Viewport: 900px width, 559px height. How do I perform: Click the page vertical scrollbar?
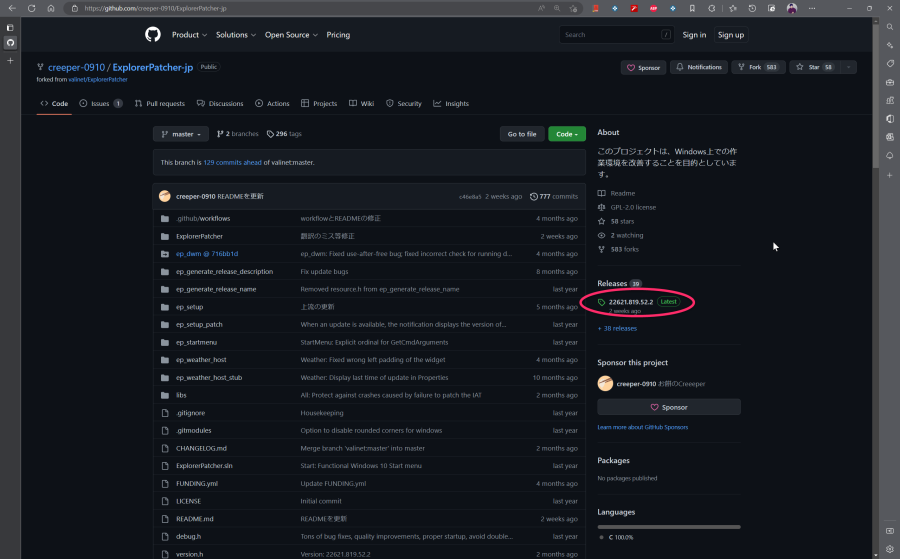tap(875, 95)
